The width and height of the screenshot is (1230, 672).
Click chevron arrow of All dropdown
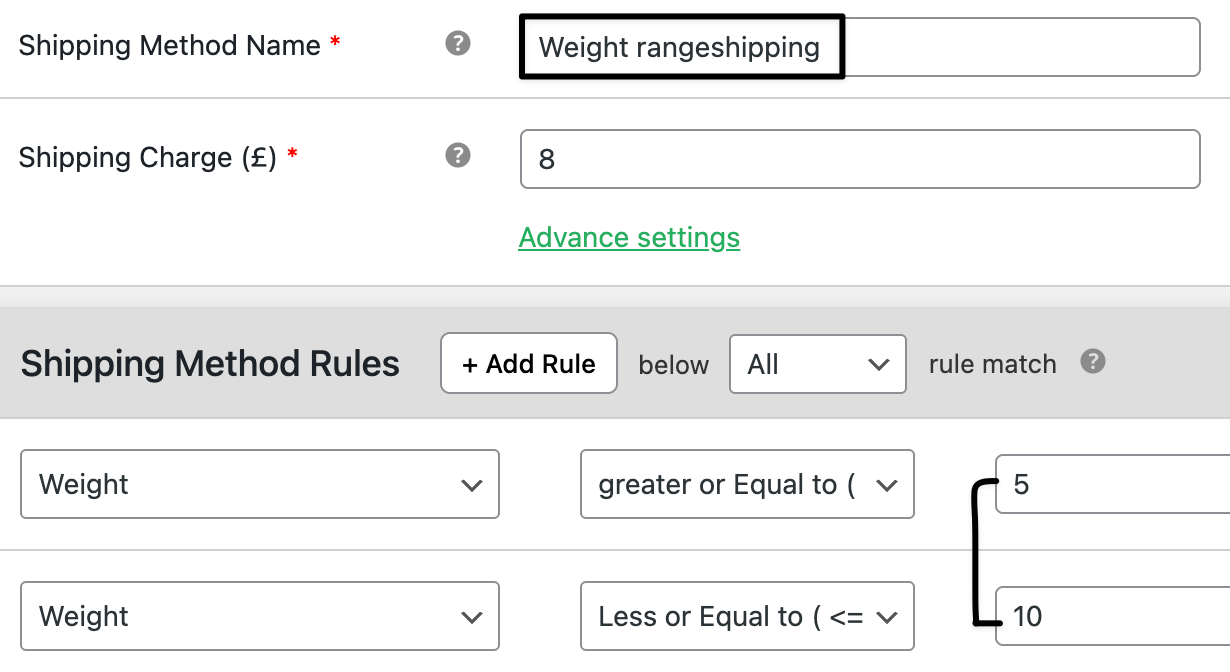coord(880,365)
